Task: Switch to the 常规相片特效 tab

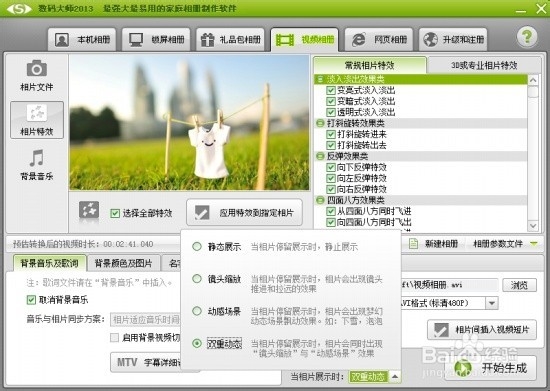Action: tap(370, 65)
